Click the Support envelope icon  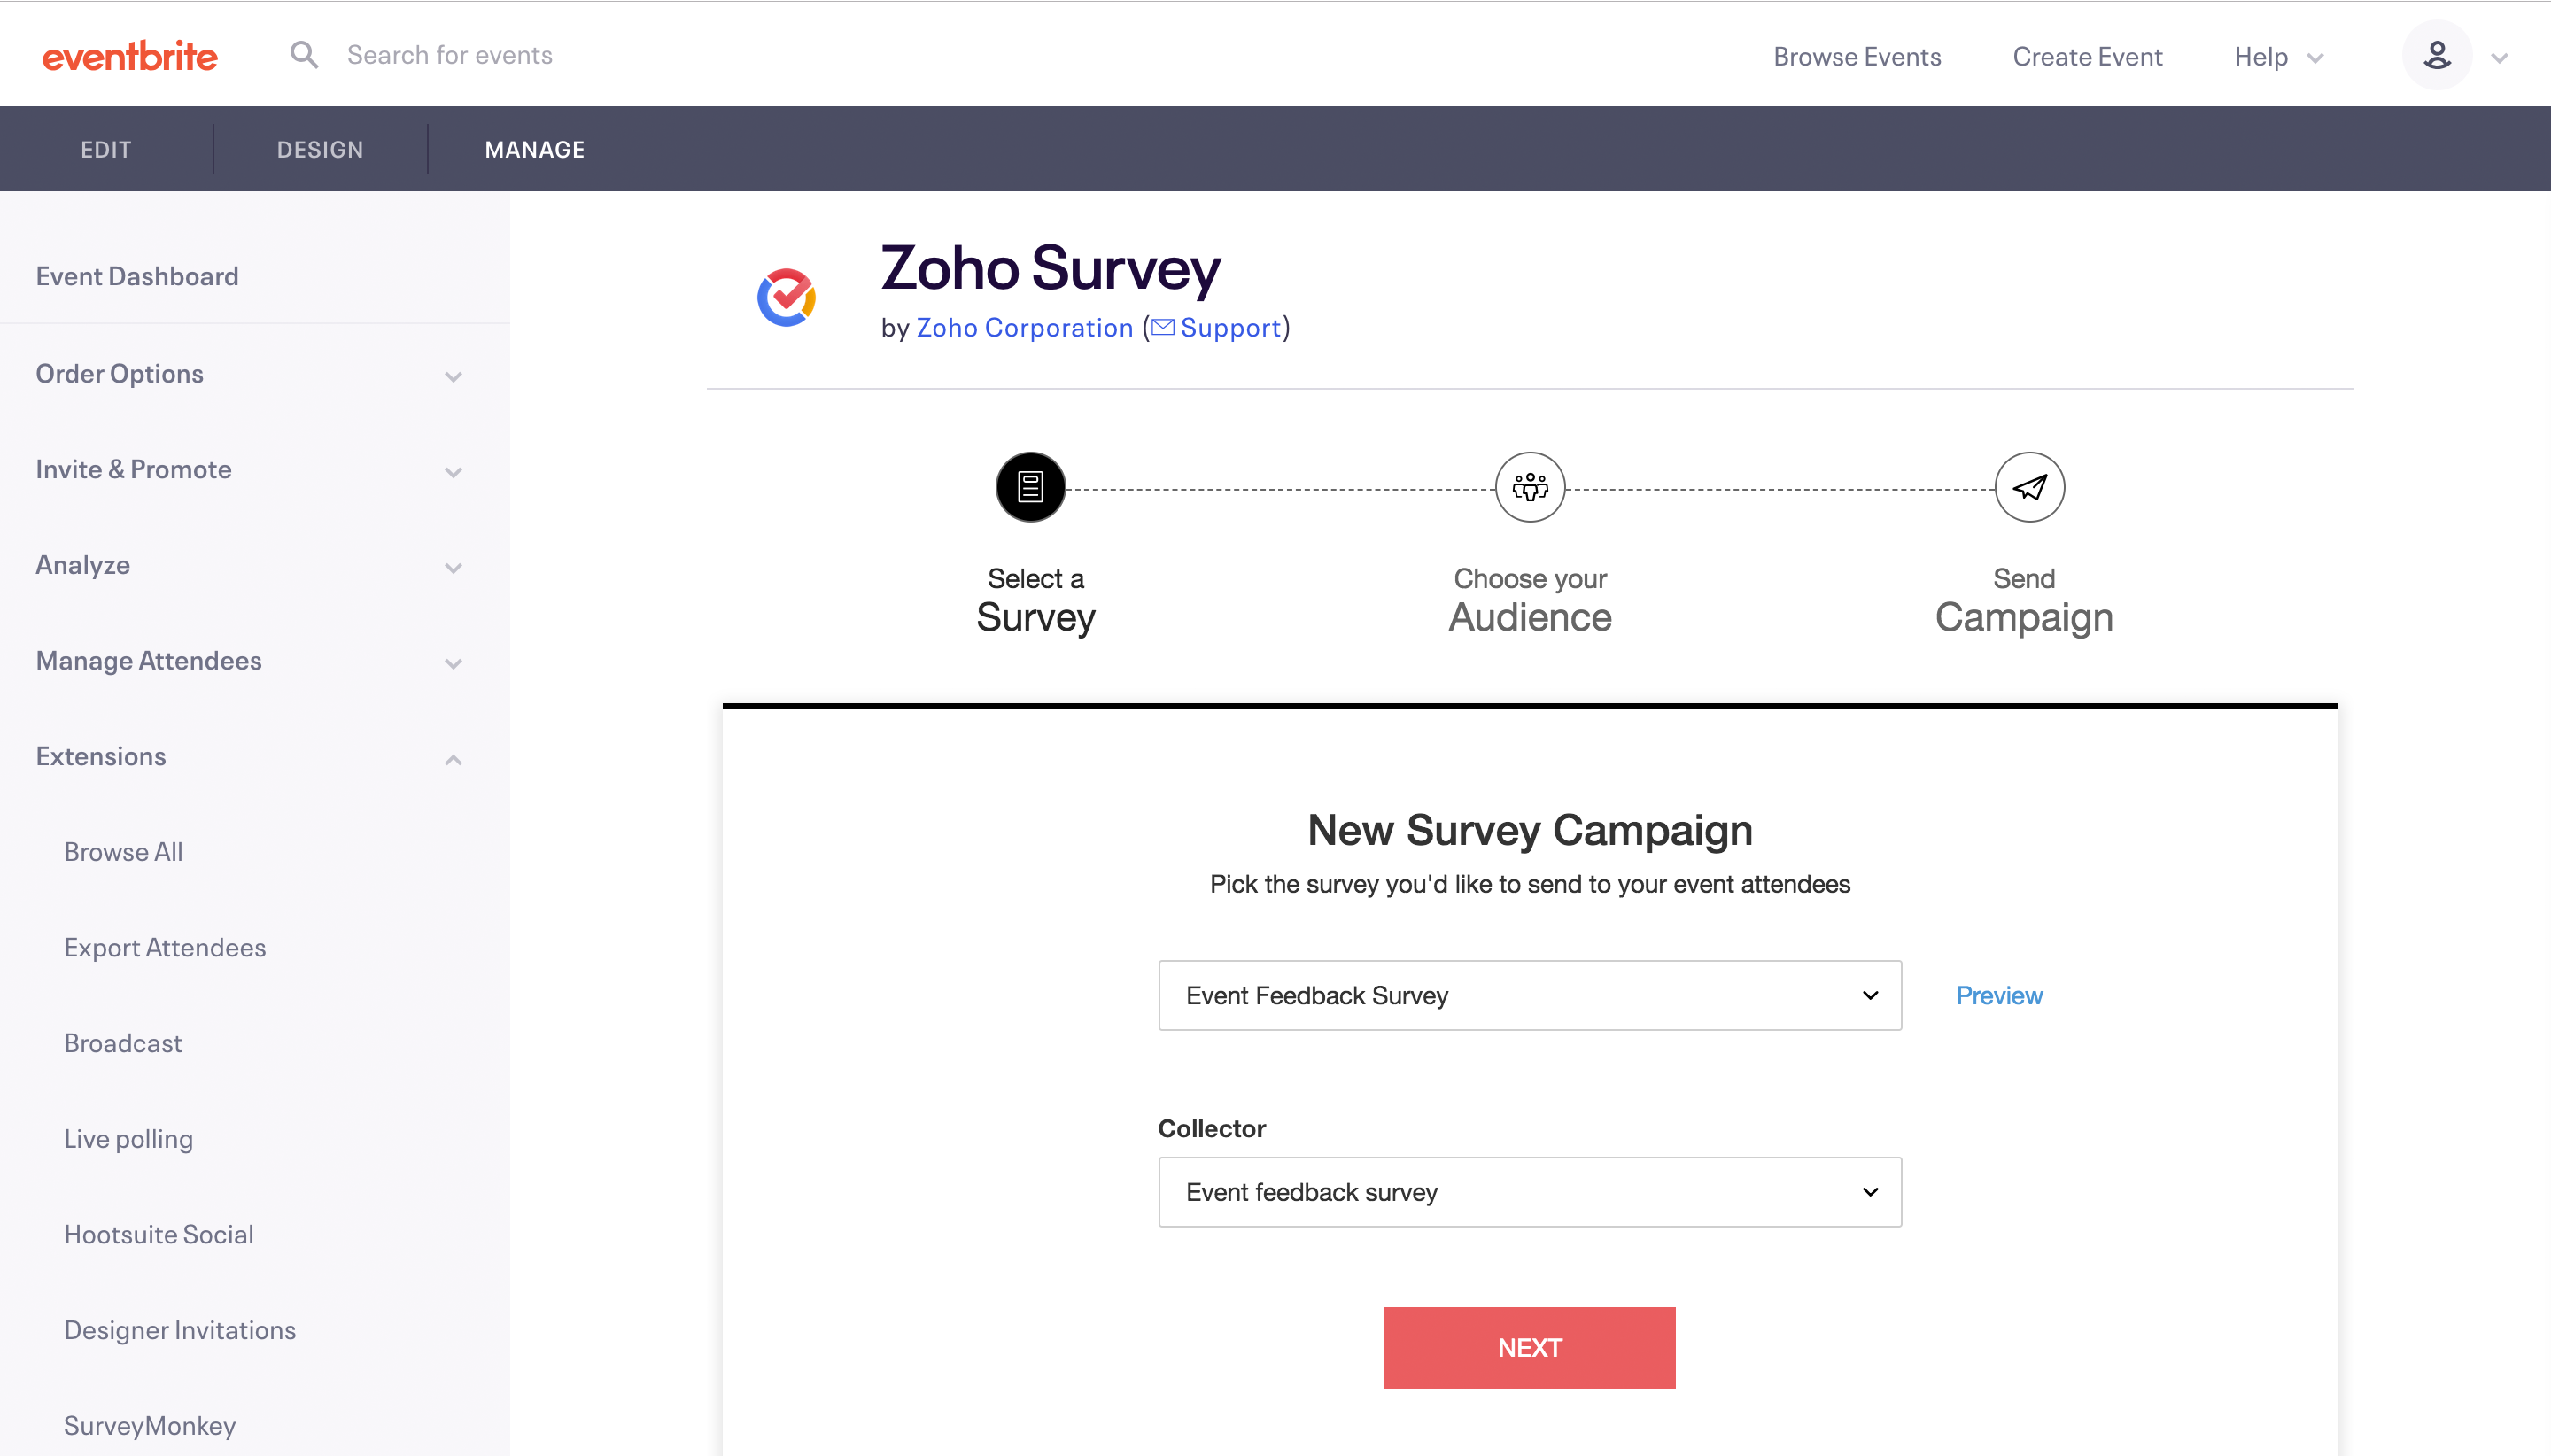pos(1163,327)
